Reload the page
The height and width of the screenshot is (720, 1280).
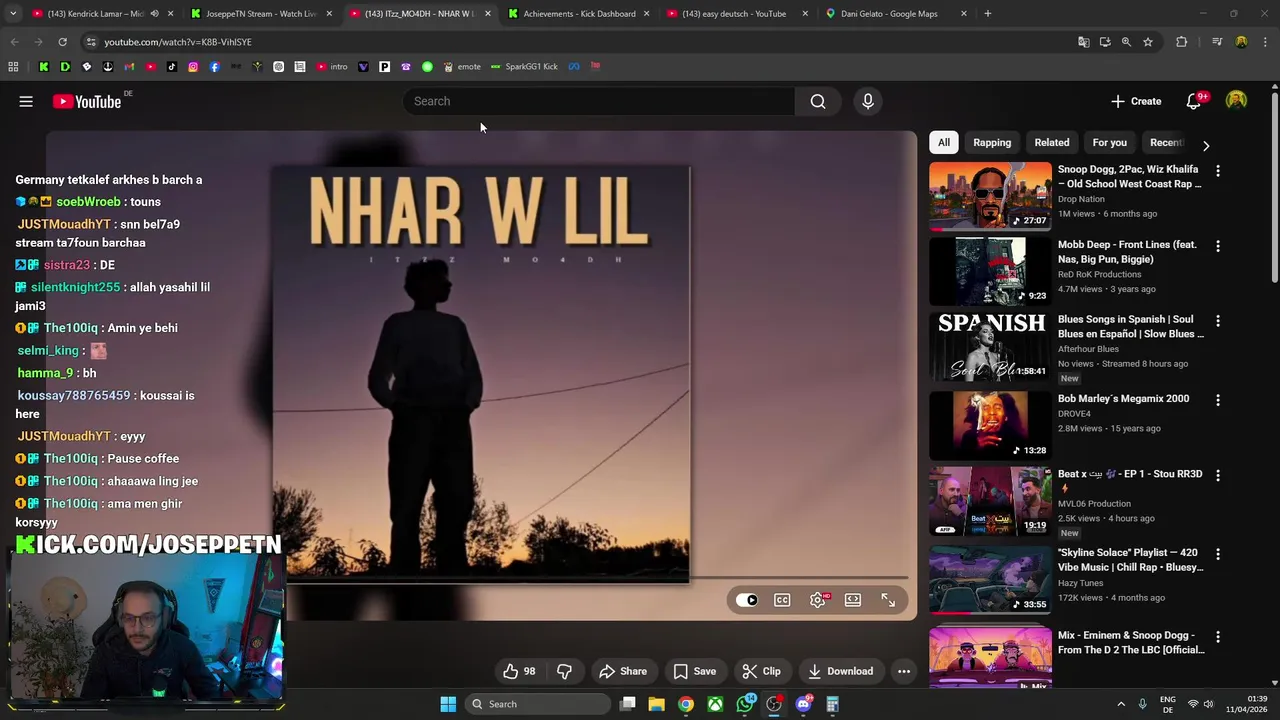click(62, 42)
